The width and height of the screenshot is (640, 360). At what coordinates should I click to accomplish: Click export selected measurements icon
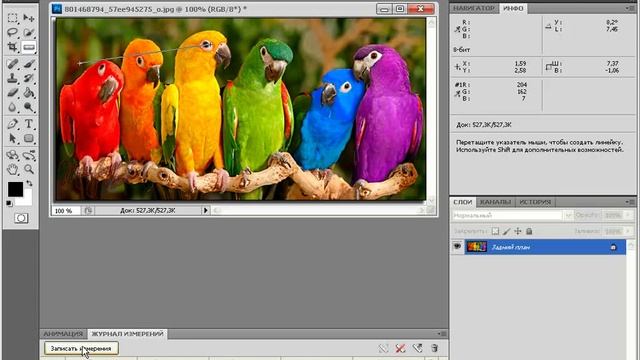[x=417, y=348]
